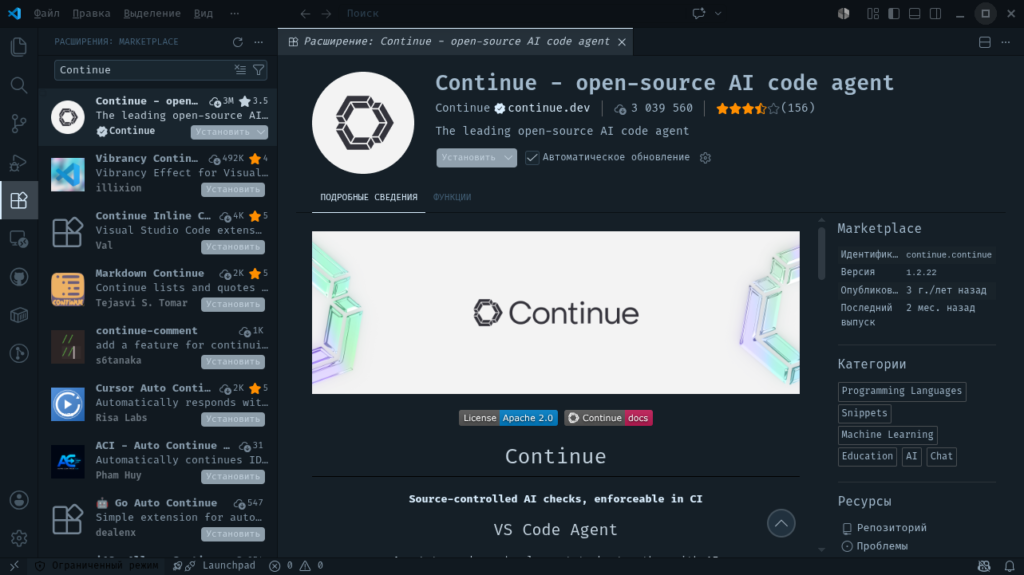
Task: Select the Machine Learning category tag
Action: (887, 435)
